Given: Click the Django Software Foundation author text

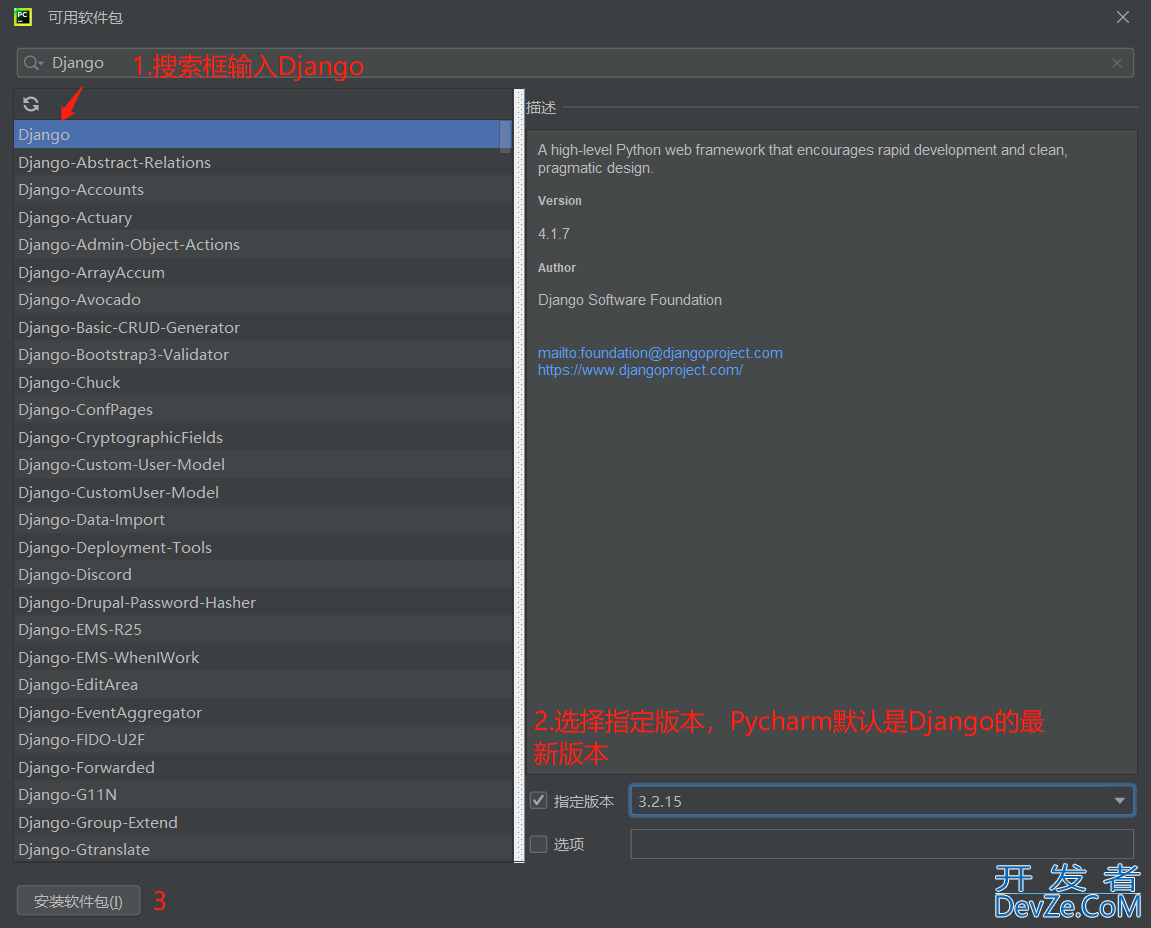Looking at the screenshot, I should click(630, 300).
